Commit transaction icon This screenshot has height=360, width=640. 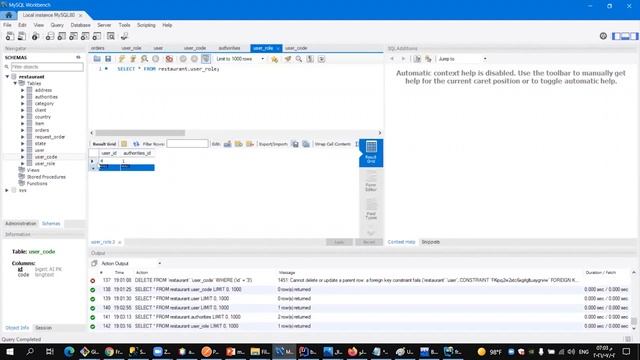183,59
